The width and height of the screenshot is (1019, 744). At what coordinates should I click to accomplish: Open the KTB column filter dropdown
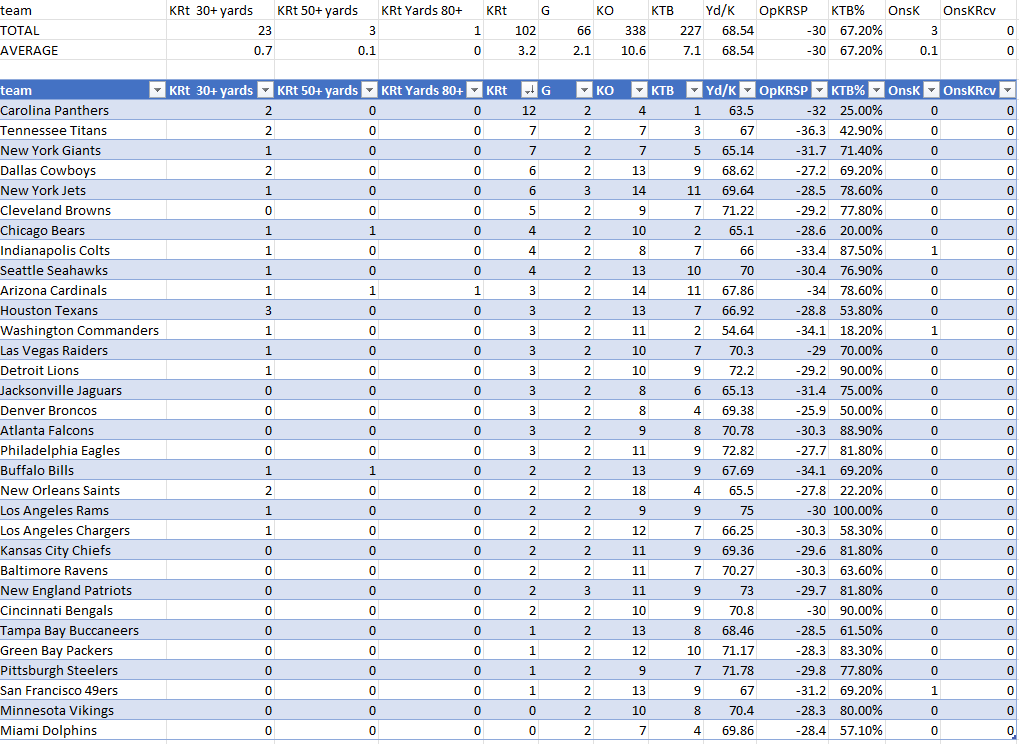(695, 90)
